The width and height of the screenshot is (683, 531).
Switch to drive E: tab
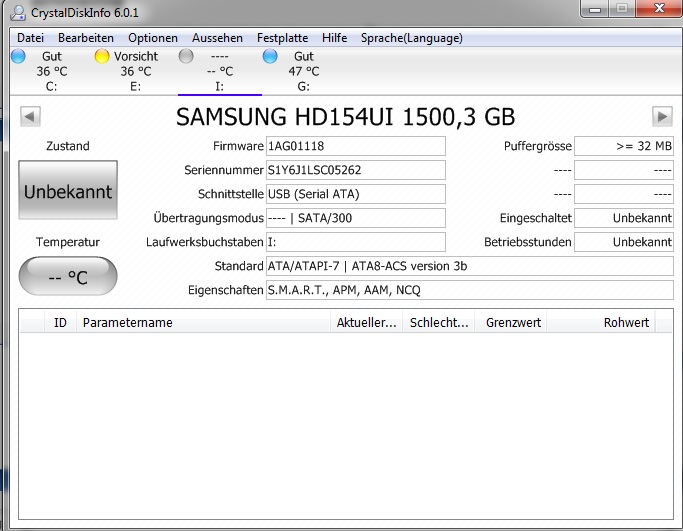pyautogui.click(x=136, y=71)
